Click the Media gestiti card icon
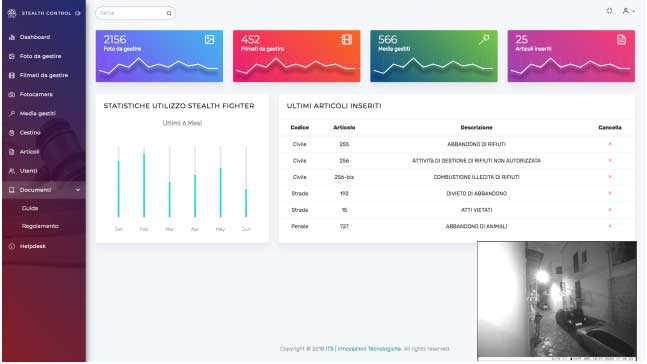 [484, 40]
